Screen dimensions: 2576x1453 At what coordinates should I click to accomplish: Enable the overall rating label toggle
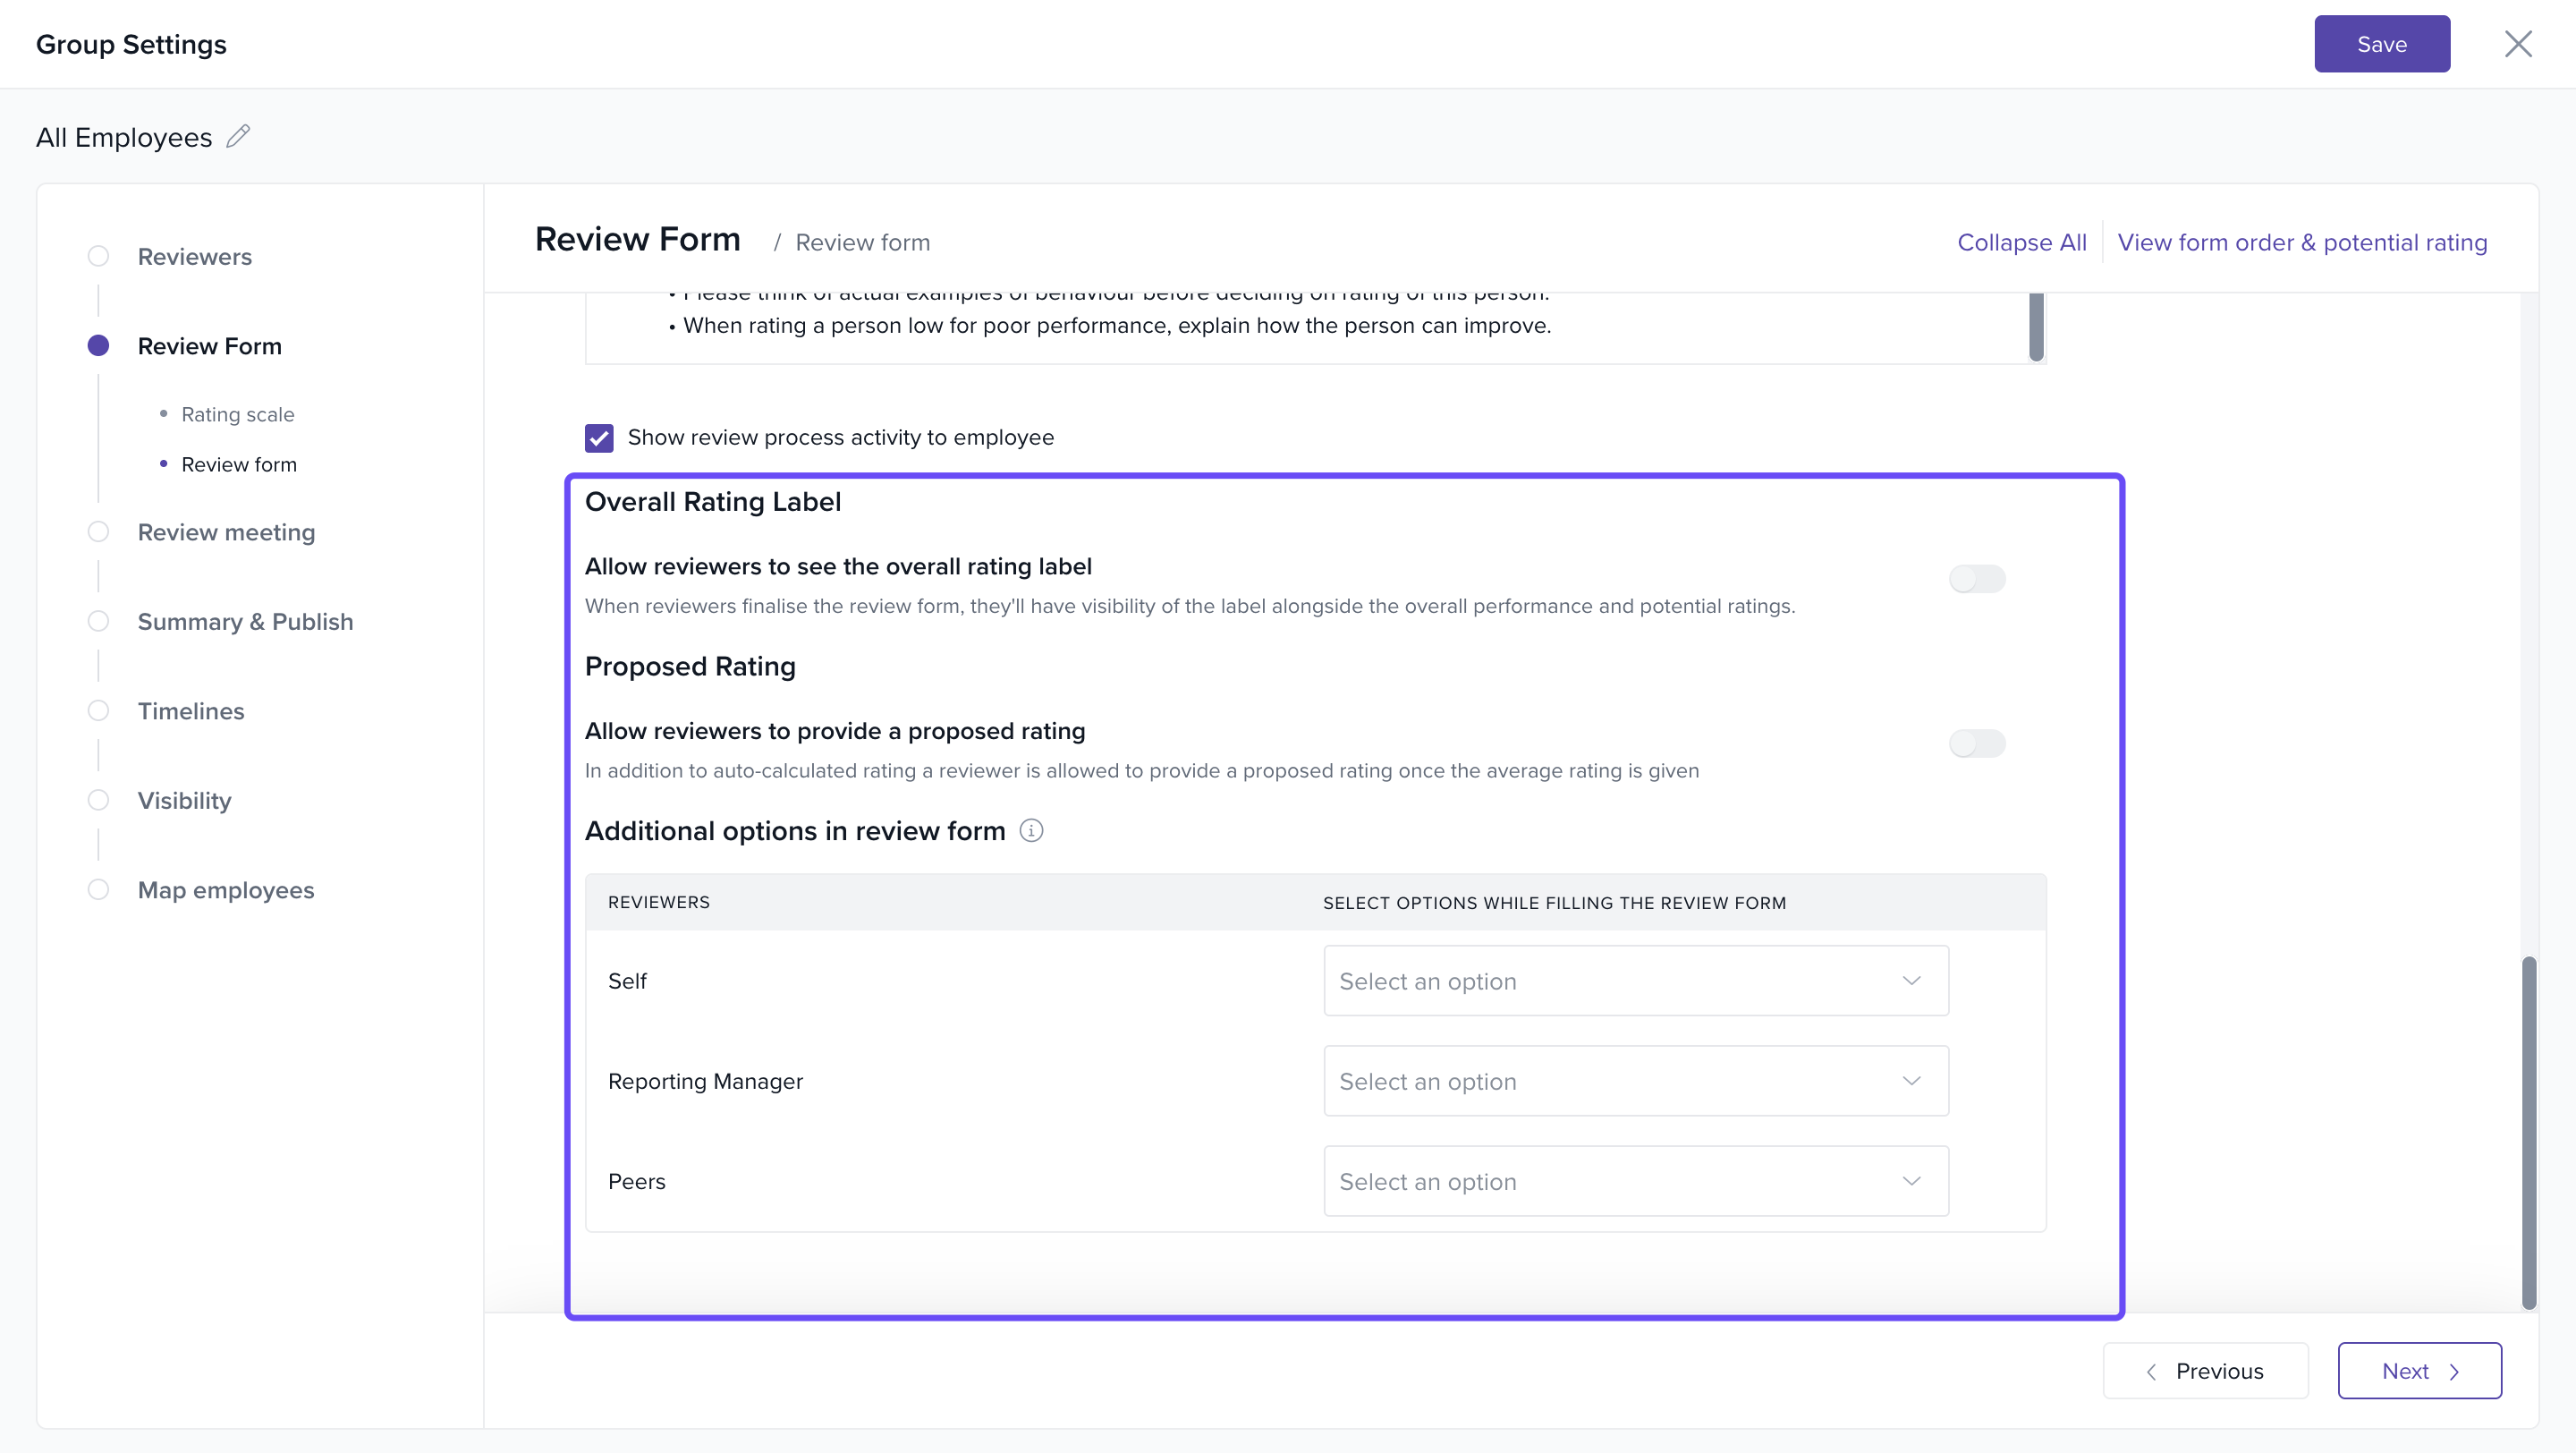1976,579
